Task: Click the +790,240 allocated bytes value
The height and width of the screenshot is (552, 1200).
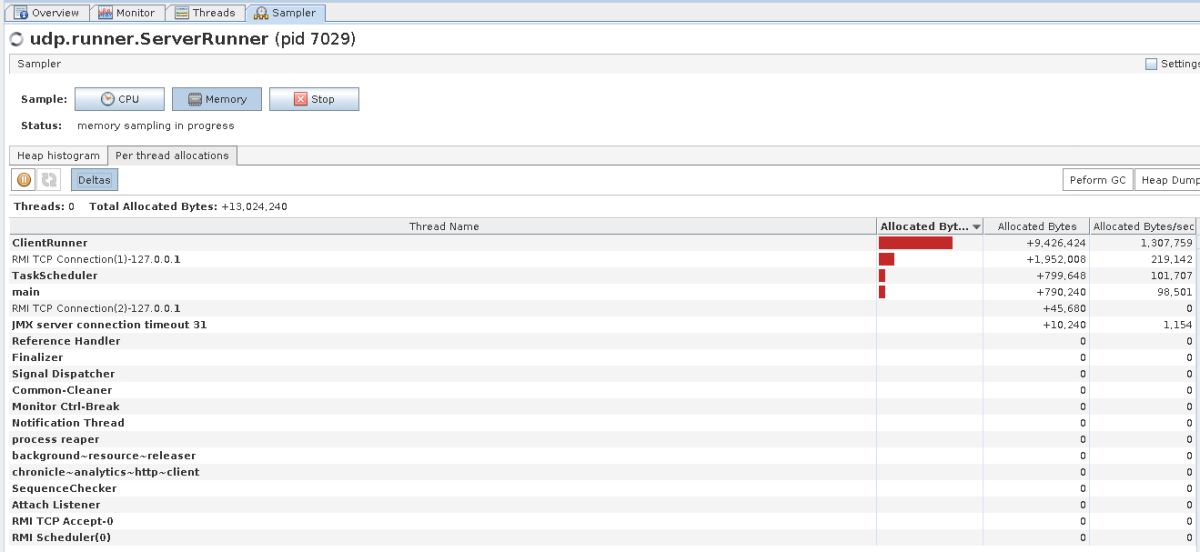Action: [x=1061, y=292]
